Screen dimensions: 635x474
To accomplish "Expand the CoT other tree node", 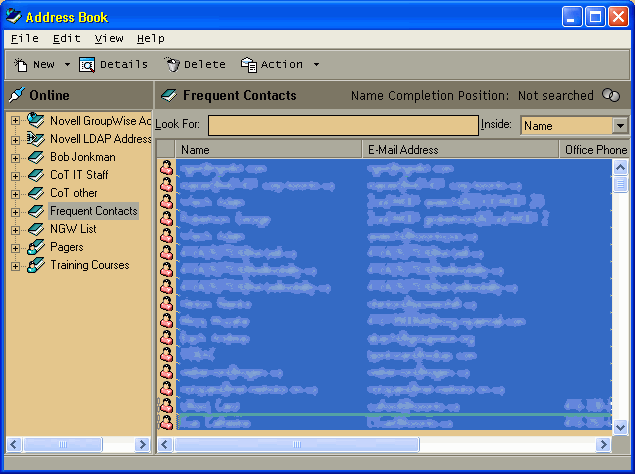I will click(x=15, y=194).
